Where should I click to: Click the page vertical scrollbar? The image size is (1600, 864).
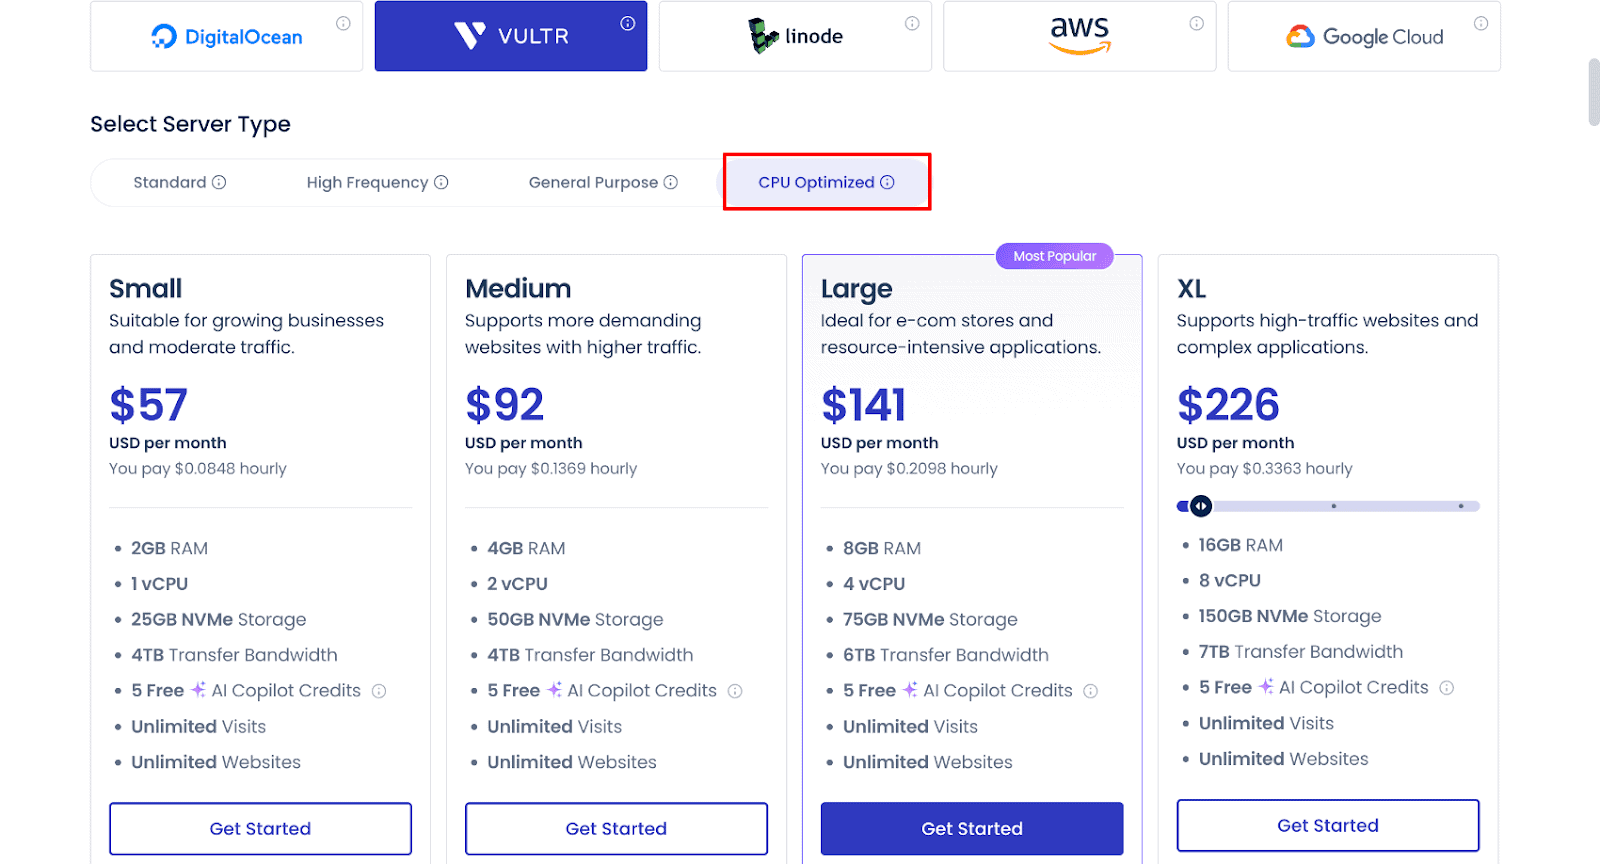coord(1593,92)
